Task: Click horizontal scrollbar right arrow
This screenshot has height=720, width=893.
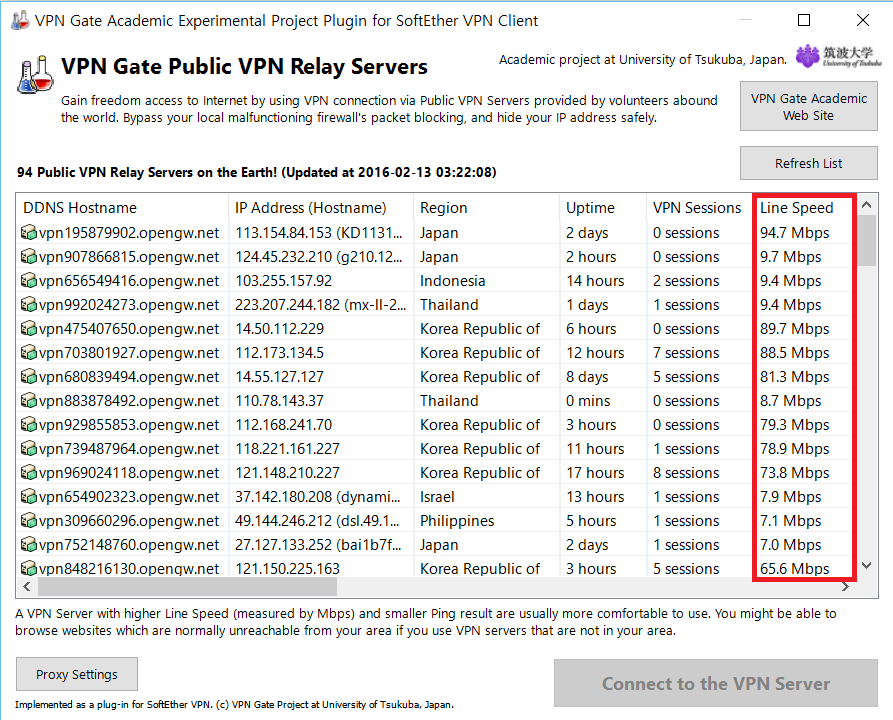Action: tap(845, 586)
